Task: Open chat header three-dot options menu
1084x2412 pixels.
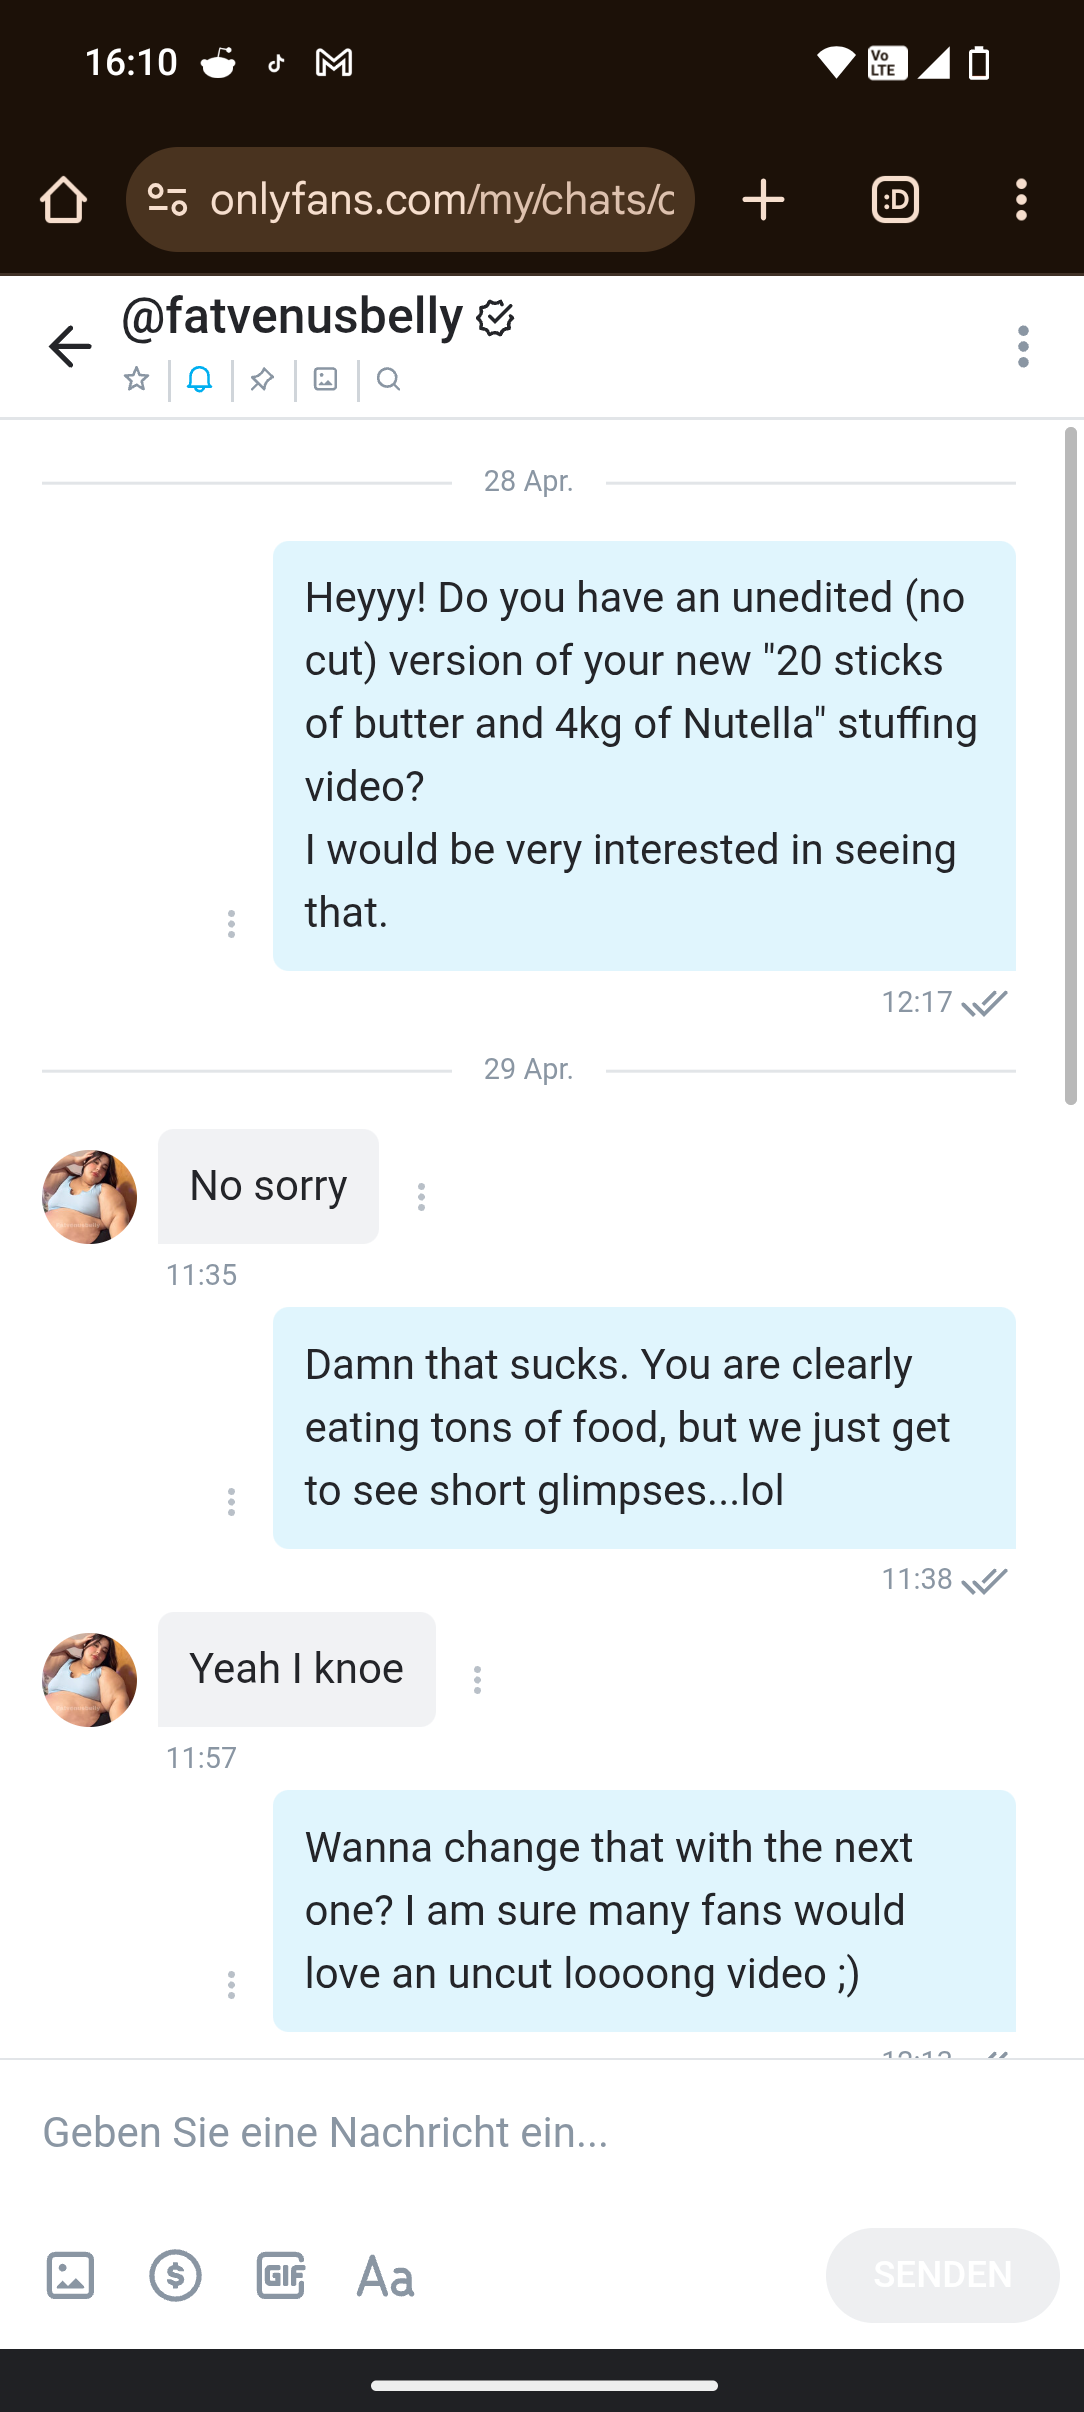Action: [1022, 347]
